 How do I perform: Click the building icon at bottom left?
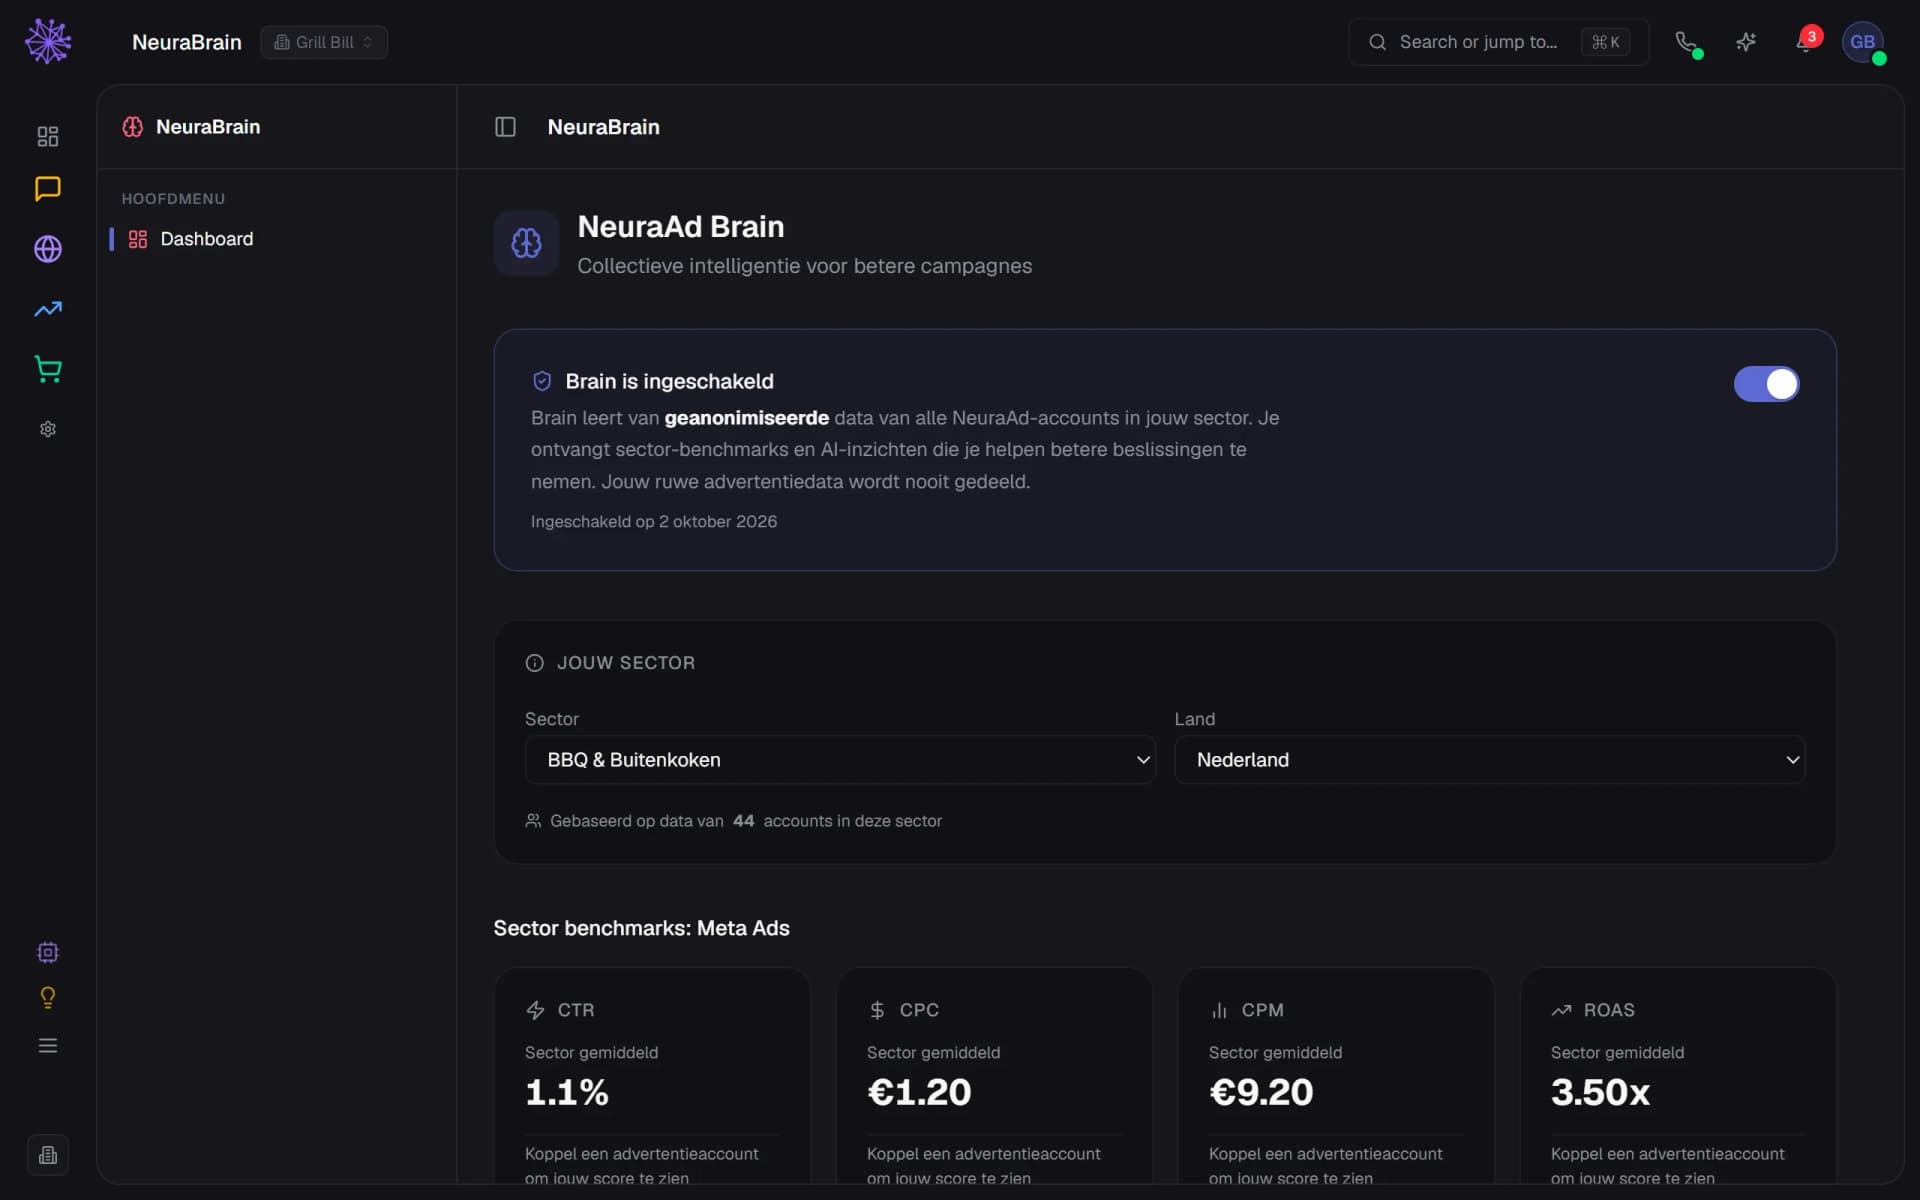tap(48, 1156)
